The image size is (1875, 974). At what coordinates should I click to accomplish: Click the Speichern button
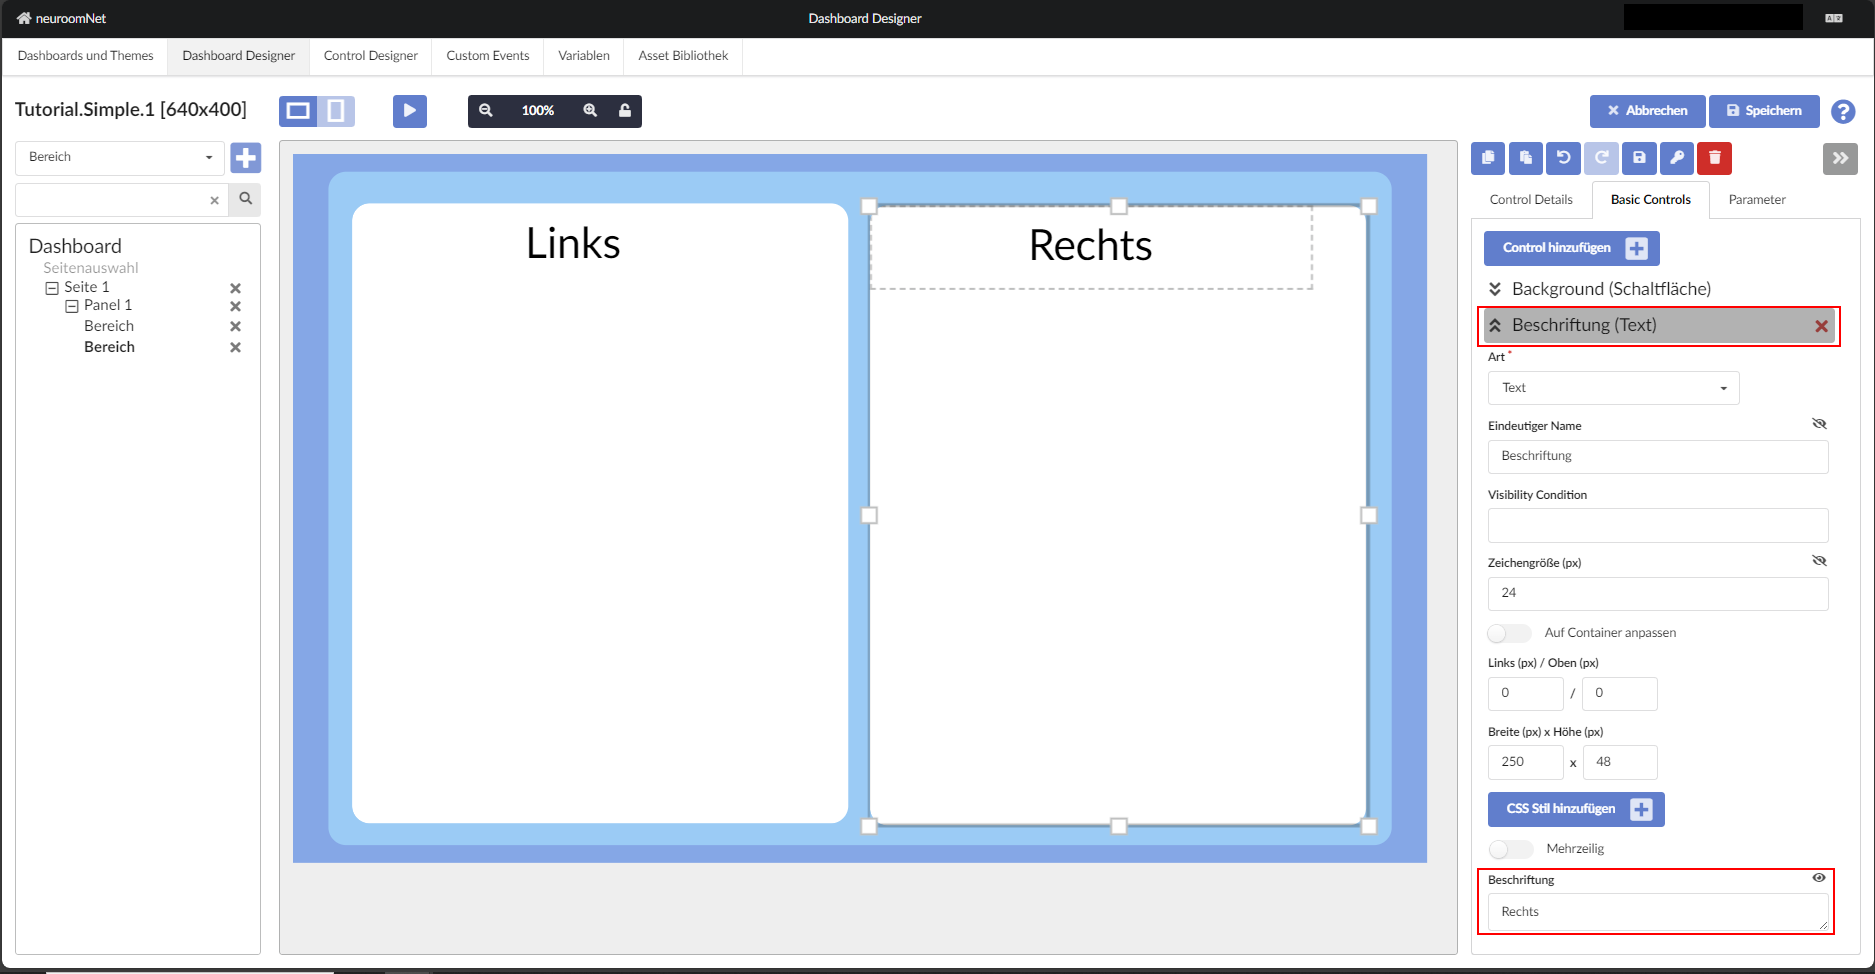(1763, 111)
